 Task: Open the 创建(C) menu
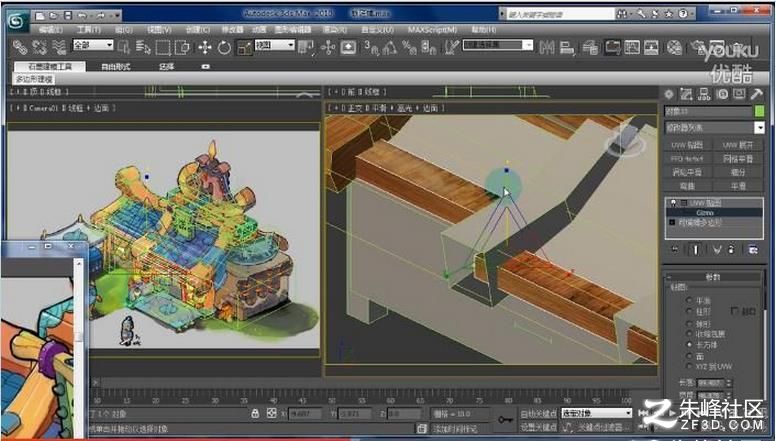click(197, 30)
